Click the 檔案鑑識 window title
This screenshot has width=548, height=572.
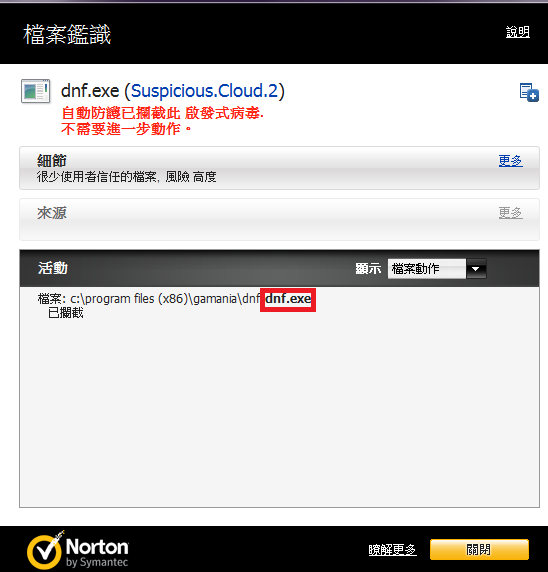[67, 35]
